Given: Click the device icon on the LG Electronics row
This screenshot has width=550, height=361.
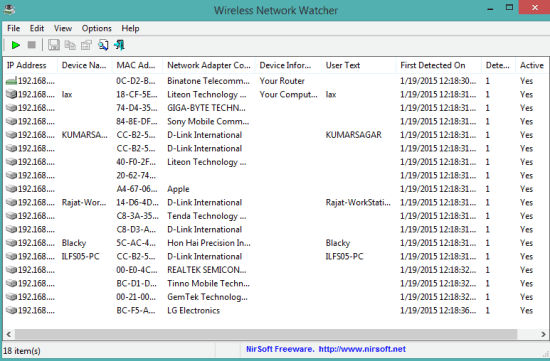Looking at the screenshot, I should 11,310.
